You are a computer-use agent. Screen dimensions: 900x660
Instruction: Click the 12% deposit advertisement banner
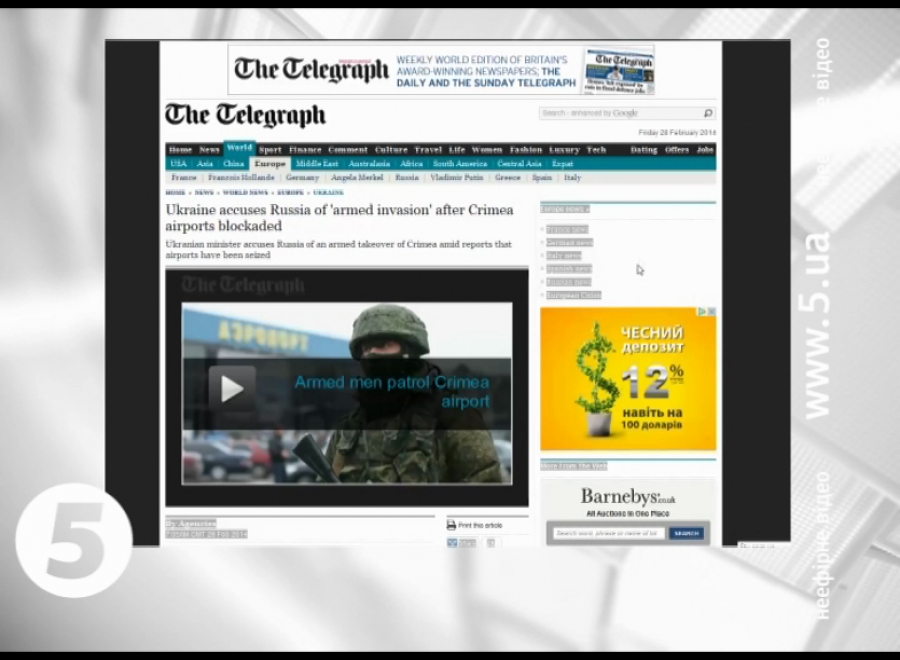pos(628,379)
